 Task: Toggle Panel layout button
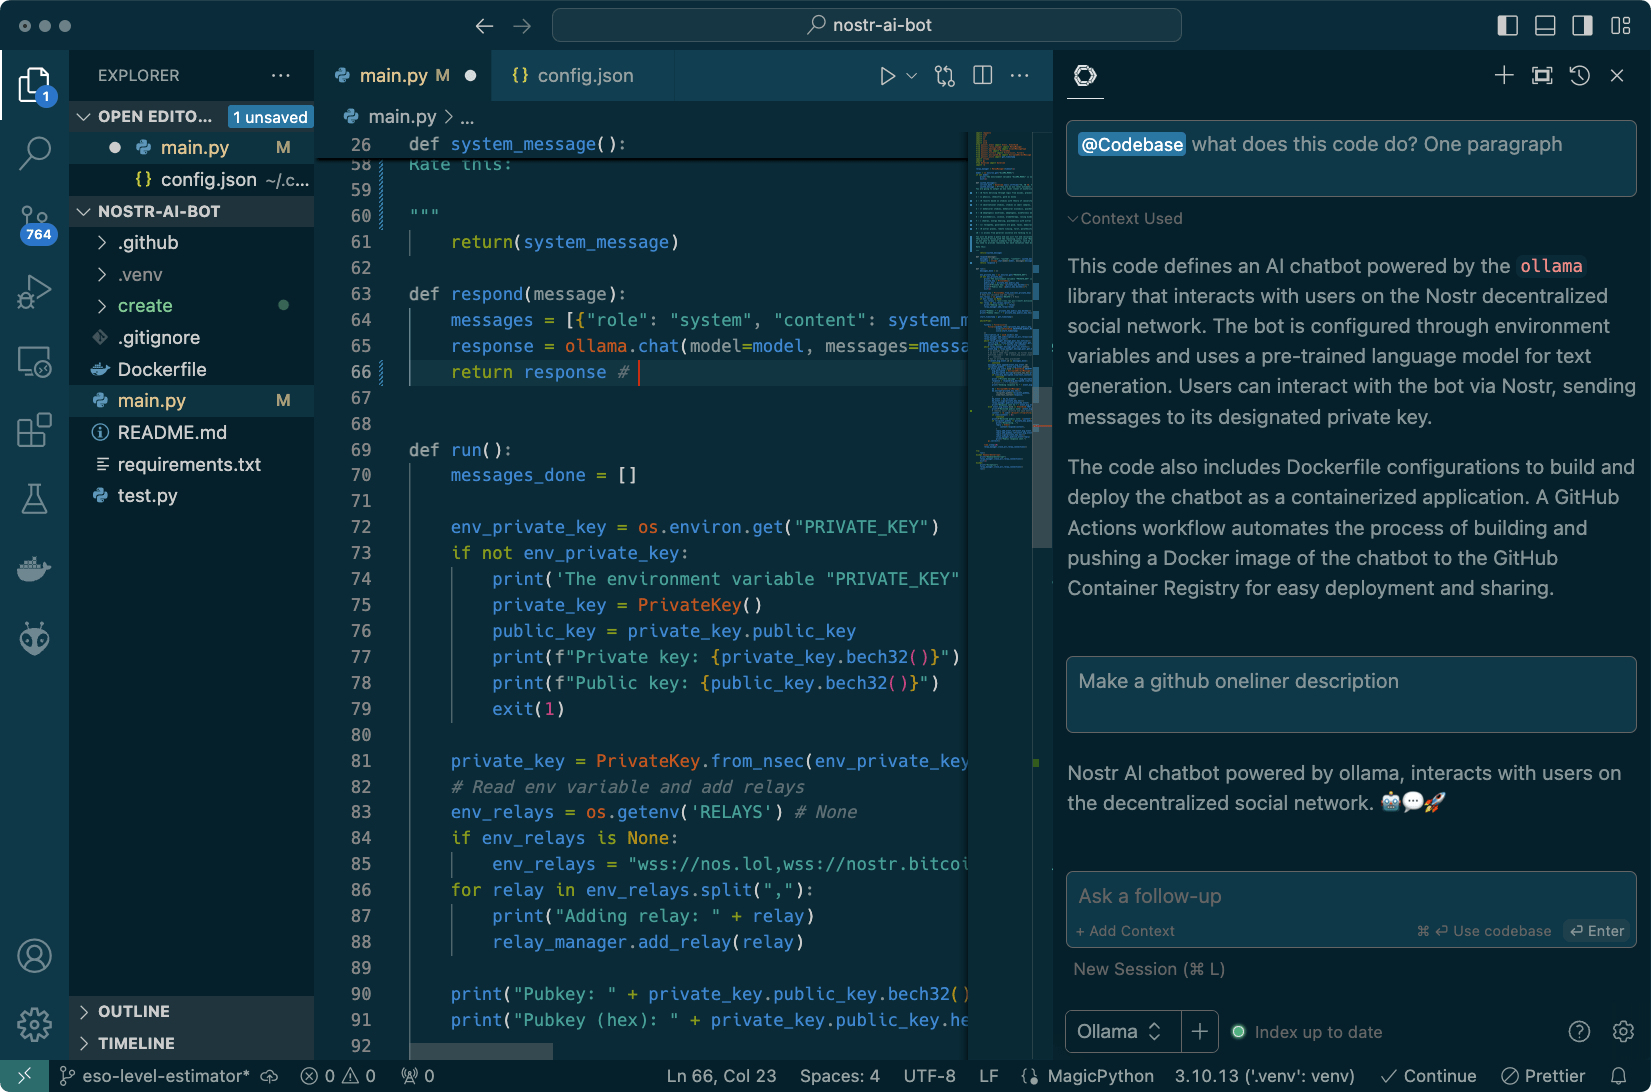click(x=1545, y=26)
